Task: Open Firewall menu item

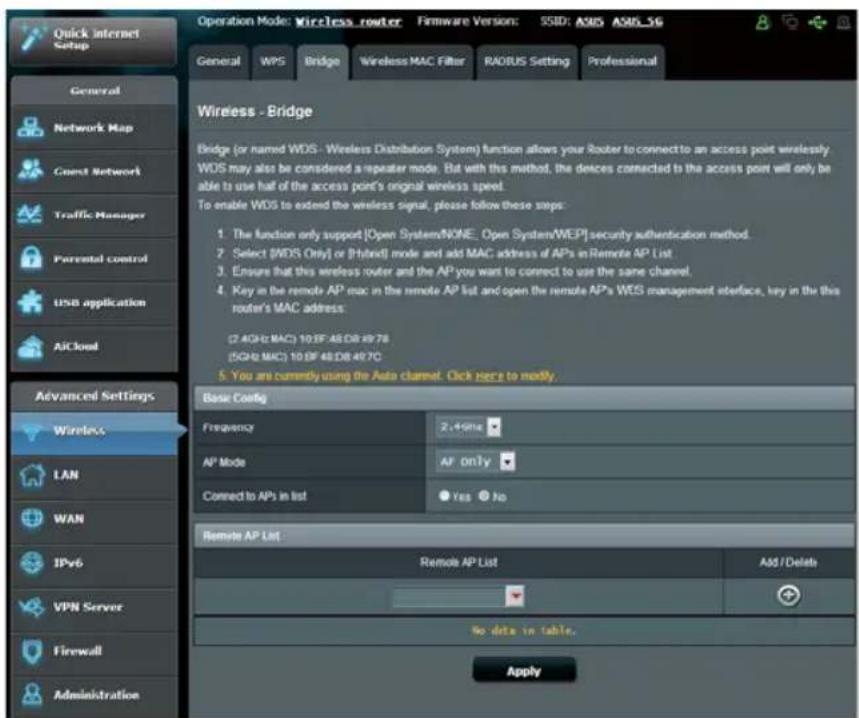Action: 94,651
